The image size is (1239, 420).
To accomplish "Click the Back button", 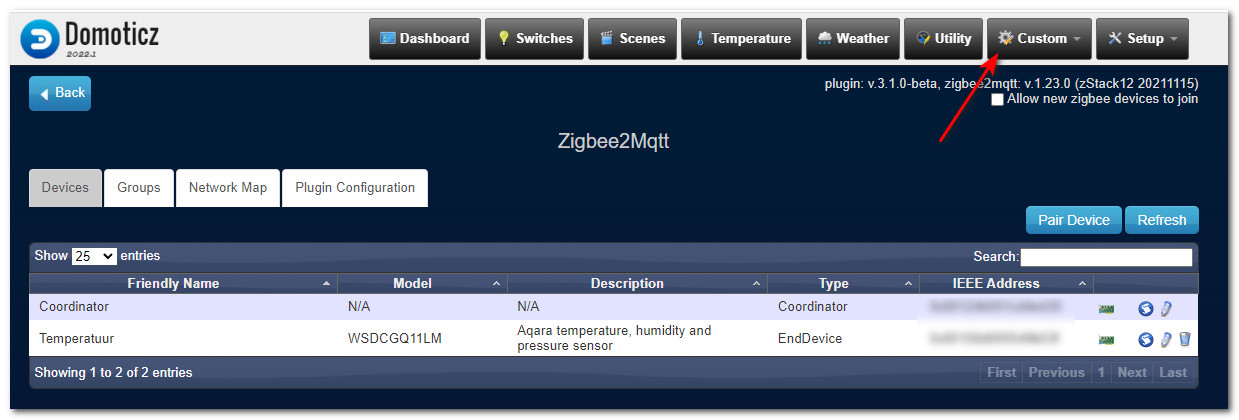I will [60, 93].
